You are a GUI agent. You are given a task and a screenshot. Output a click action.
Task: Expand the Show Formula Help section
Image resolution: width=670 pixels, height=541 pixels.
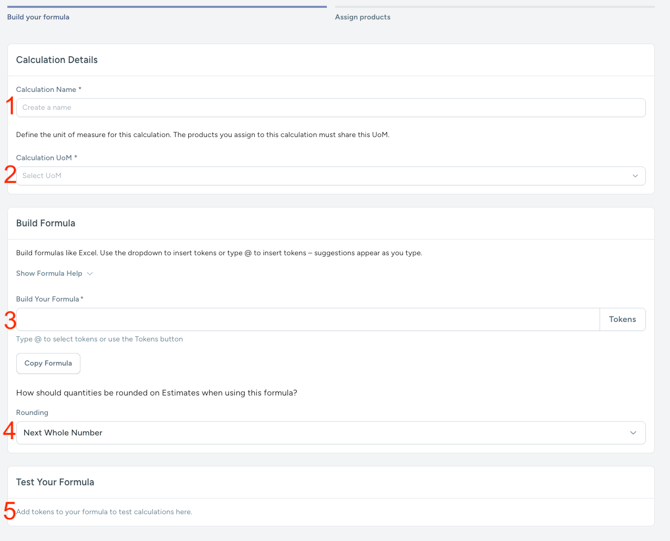(49, 274)
